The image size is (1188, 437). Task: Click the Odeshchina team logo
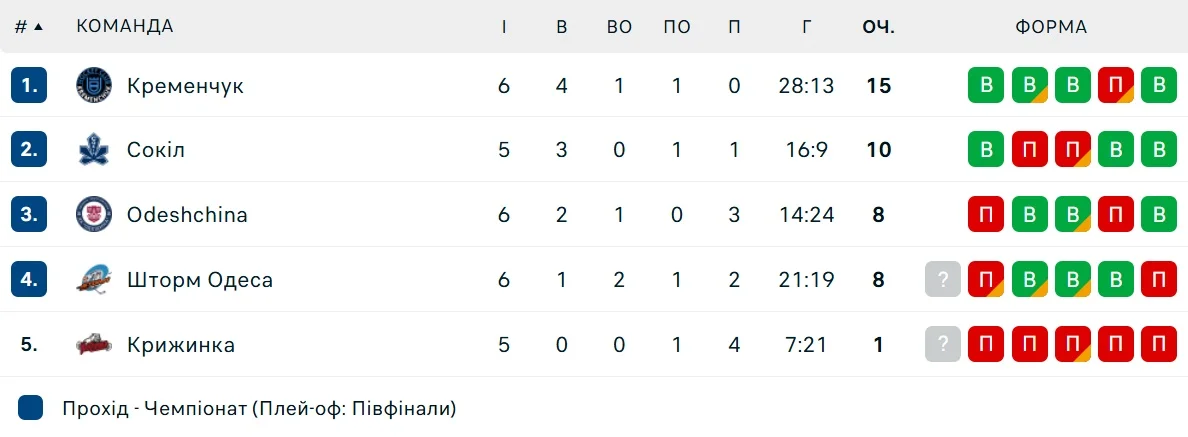tap(94, 214)
